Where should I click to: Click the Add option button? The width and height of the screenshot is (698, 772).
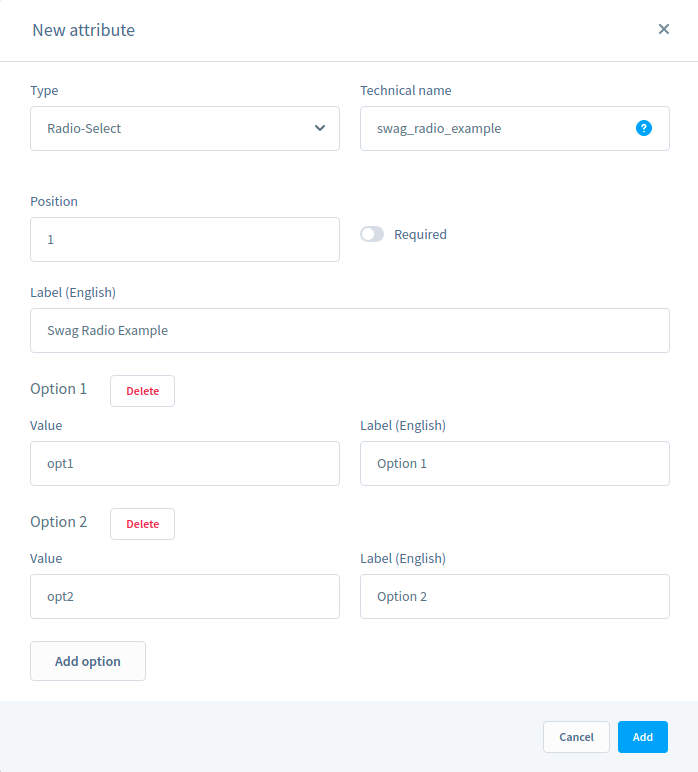pyautogui.click(x=88, y=661)
